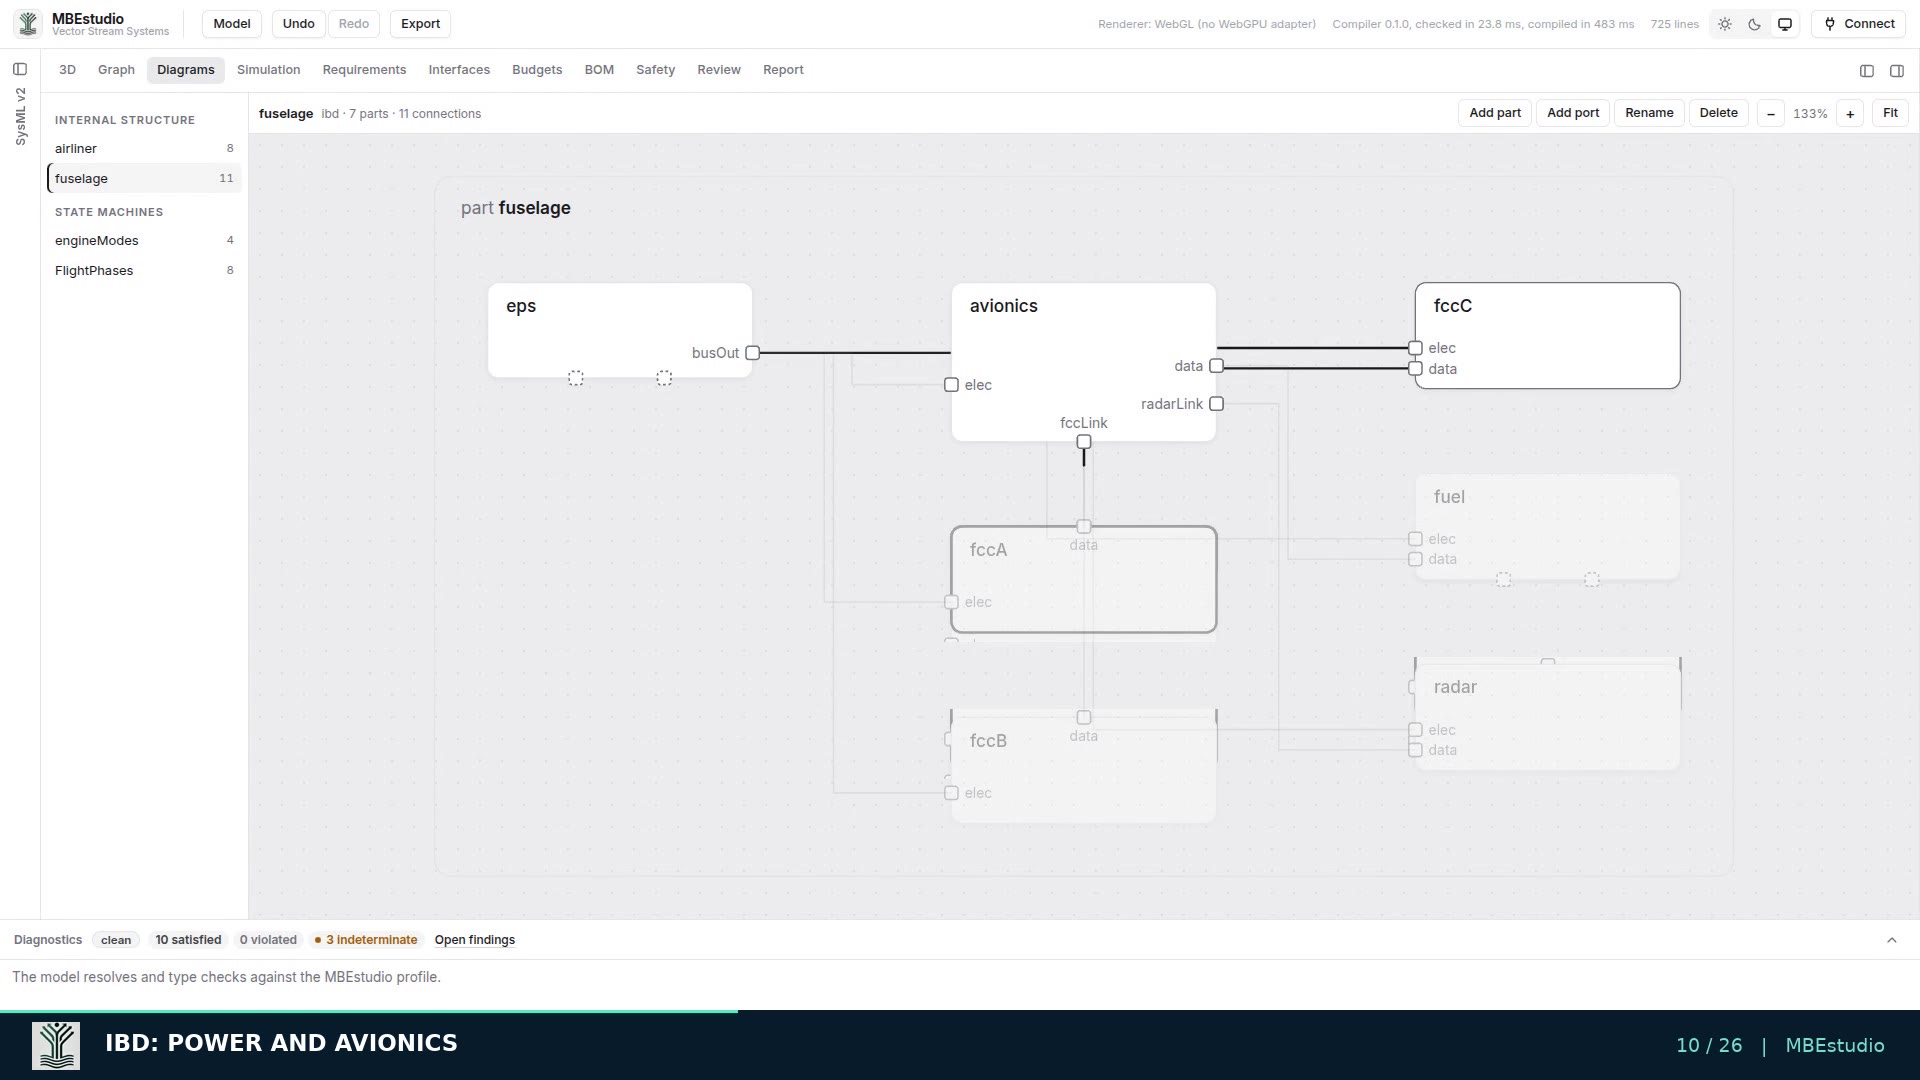Click the Connect button
The width and height of the screenshot is (1920, 1080).
click(1859, 24)
